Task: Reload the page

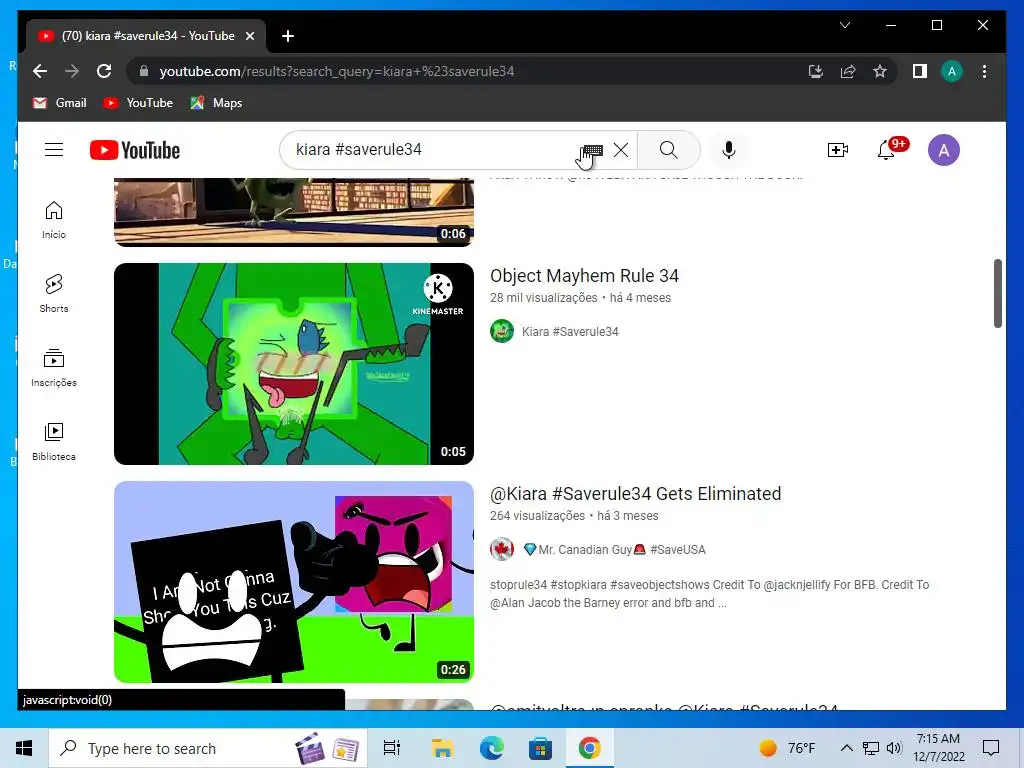Action: click(104, 71)
